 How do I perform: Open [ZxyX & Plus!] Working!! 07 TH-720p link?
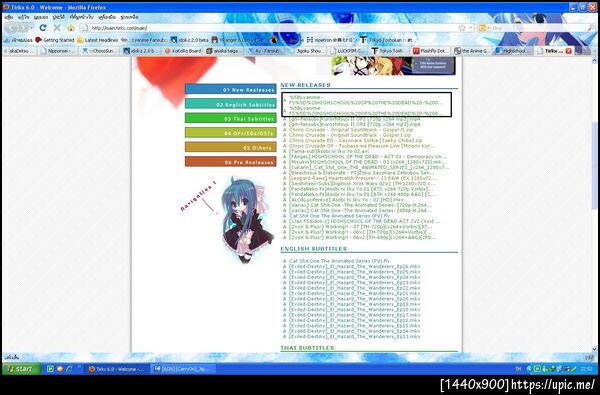pyautogui.click(x=360, y=227)
